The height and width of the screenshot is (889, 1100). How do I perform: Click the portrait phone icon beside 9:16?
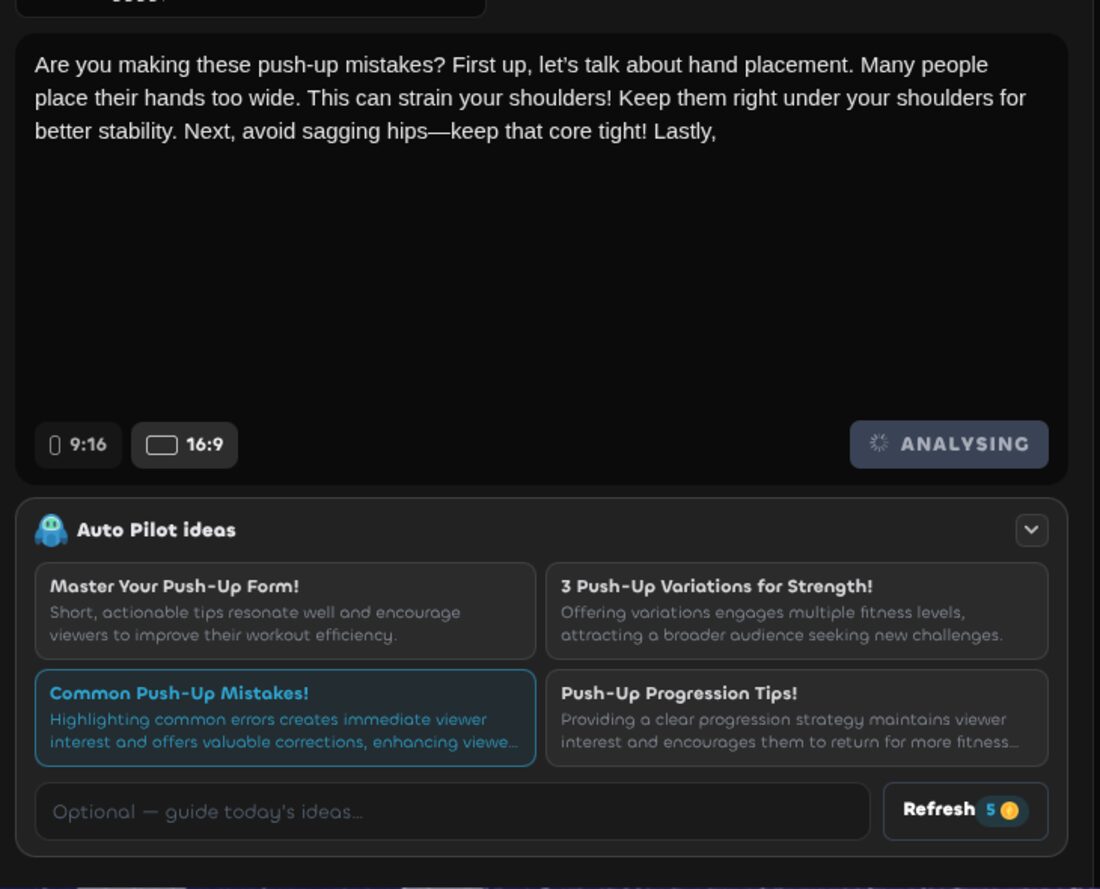tap(55, 445)
